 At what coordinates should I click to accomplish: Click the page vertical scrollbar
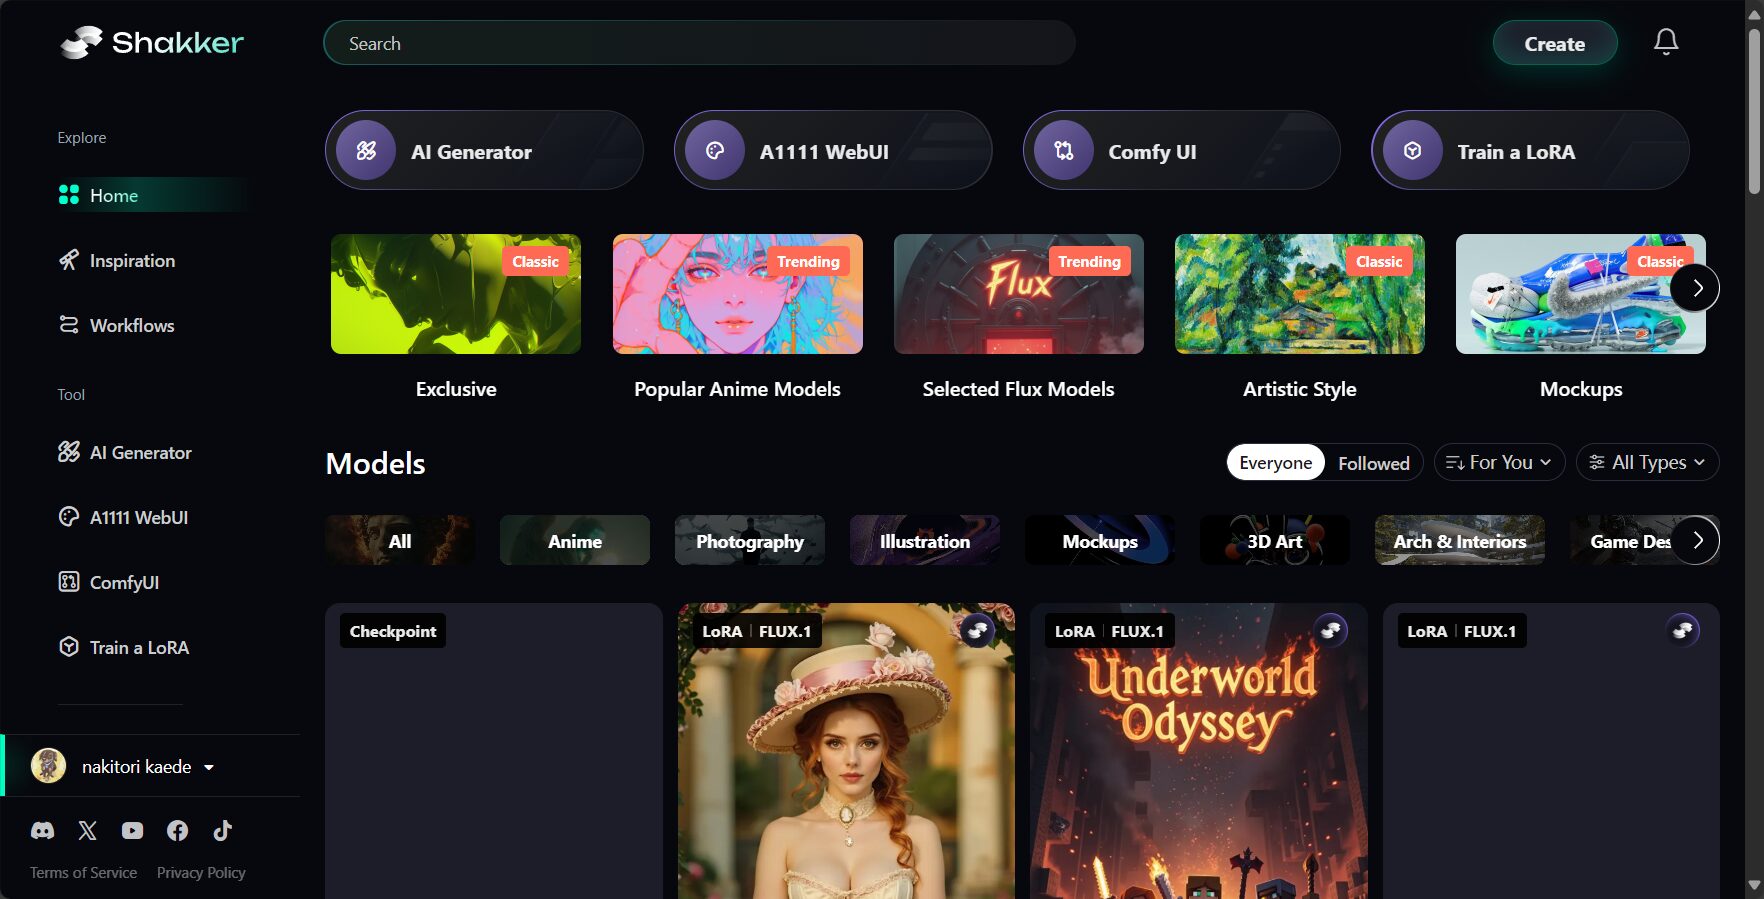[1754, 110]
